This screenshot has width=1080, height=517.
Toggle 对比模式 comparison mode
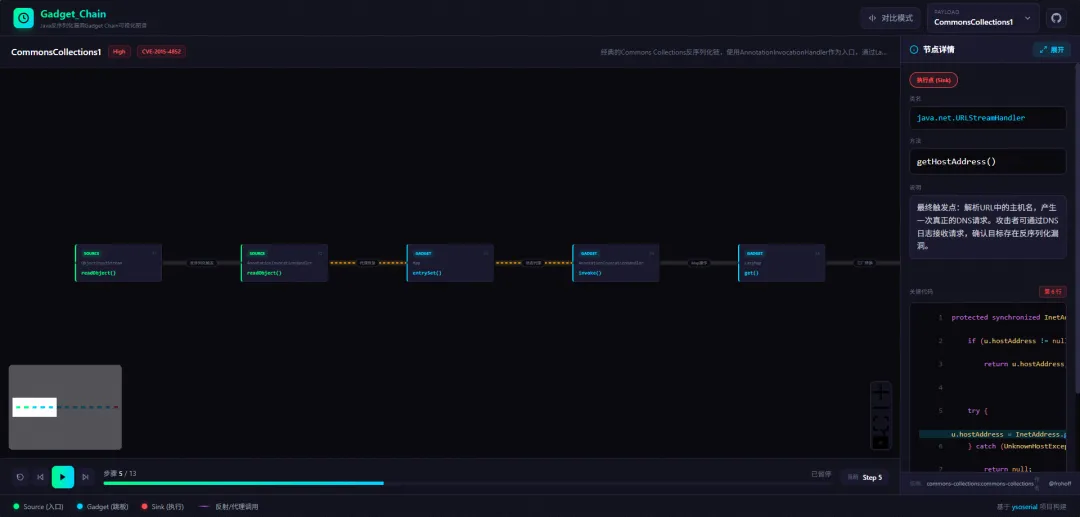890,18
